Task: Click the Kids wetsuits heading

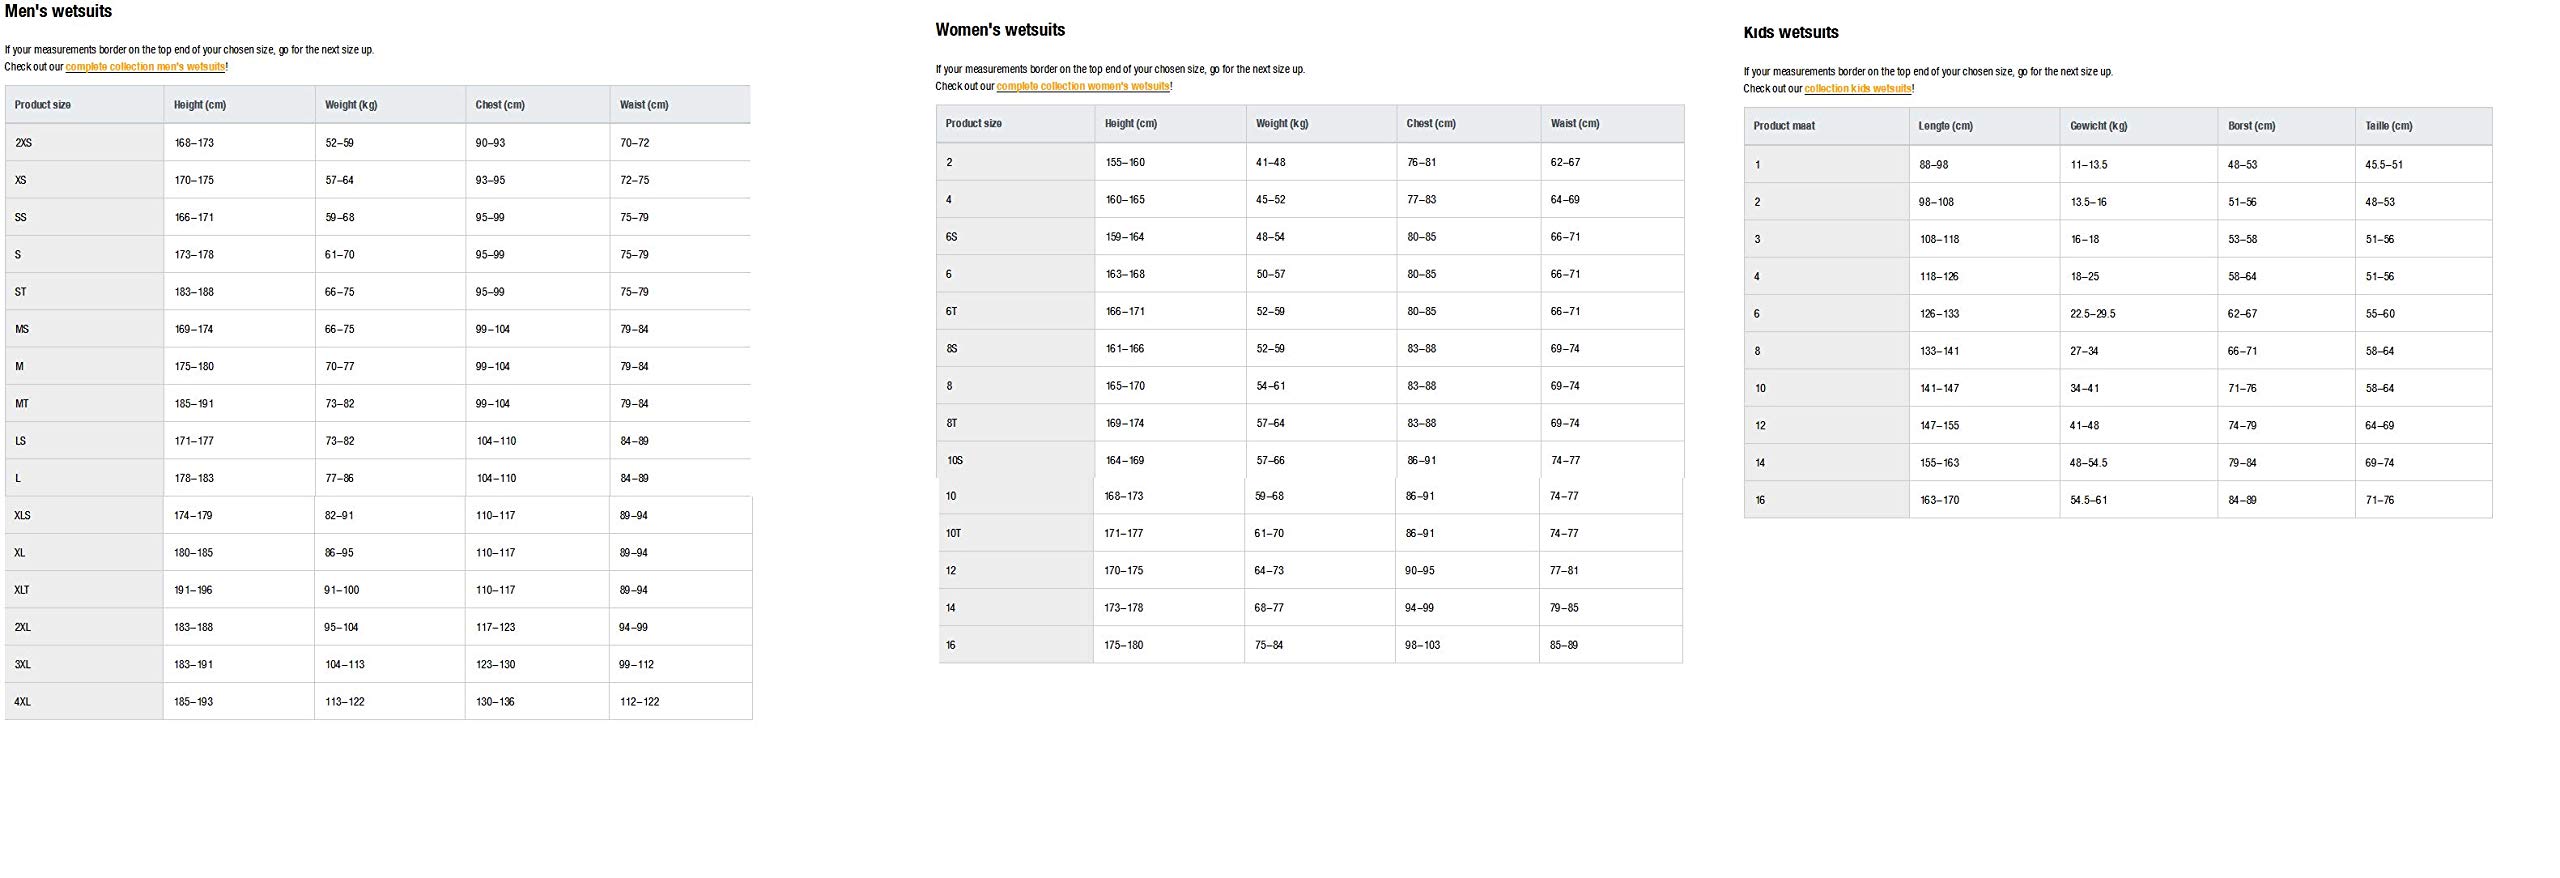Action: coord(1791,32)
